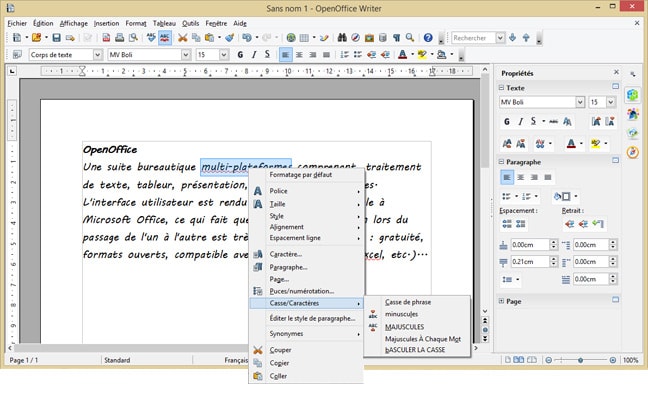Adjust the zoom slider handle

tap(580, 360)
